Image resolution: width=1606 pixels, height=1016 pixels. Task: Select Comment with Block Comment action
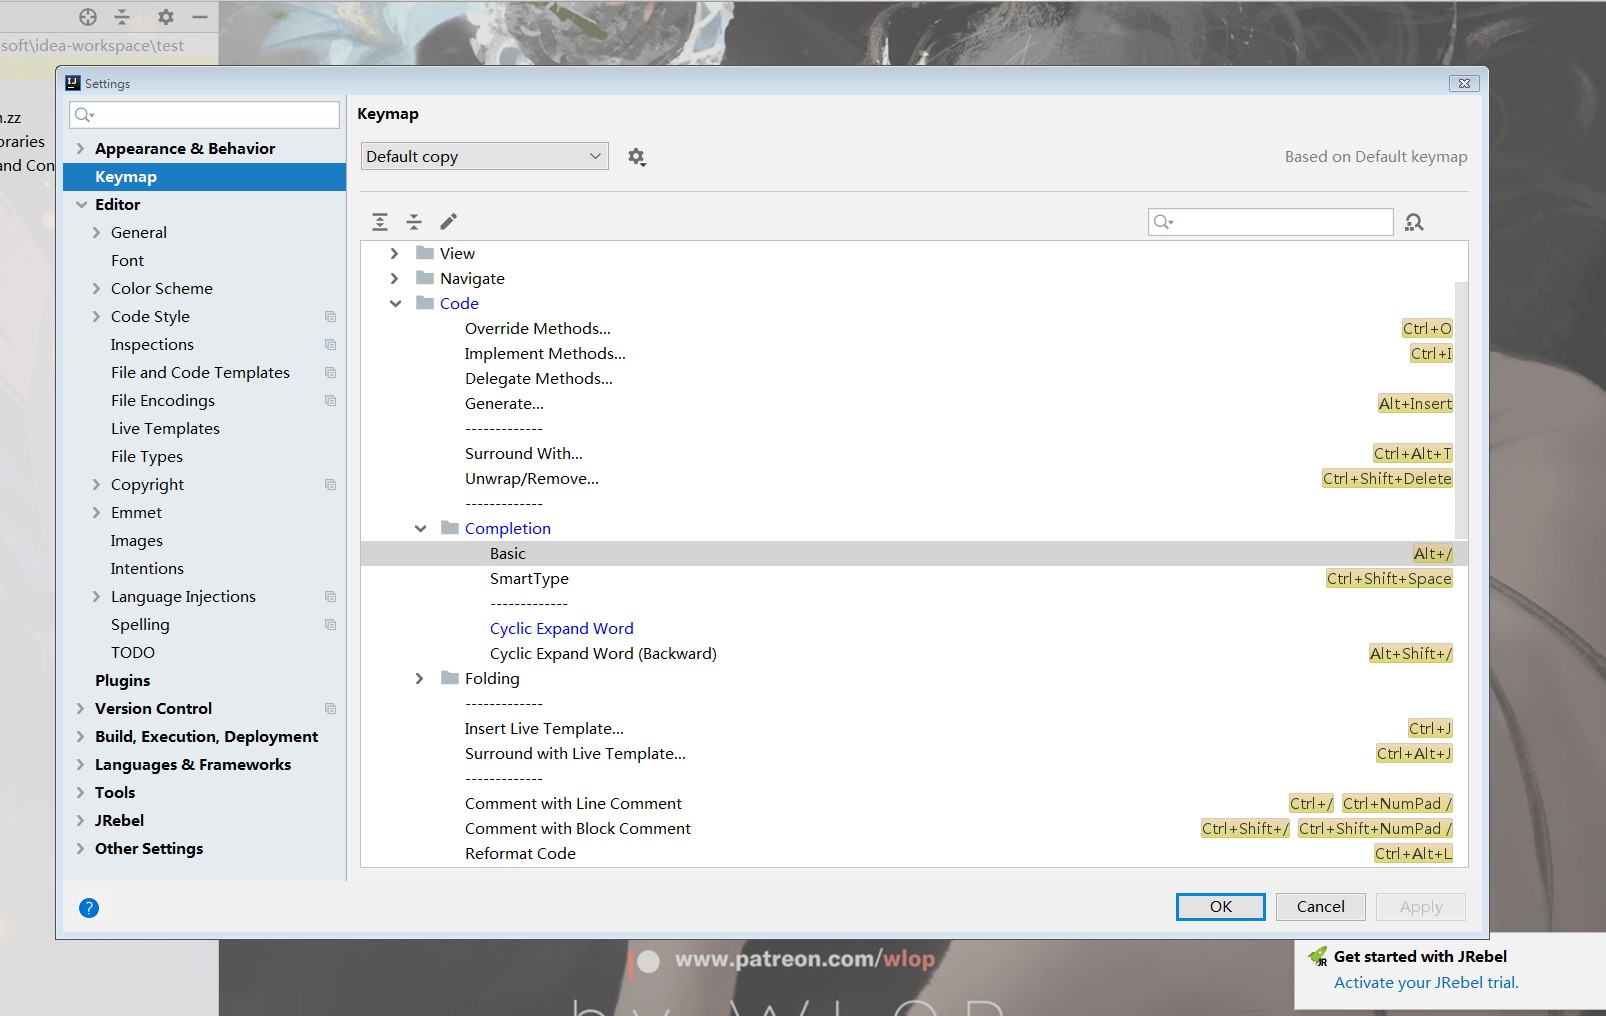[914, 828]
